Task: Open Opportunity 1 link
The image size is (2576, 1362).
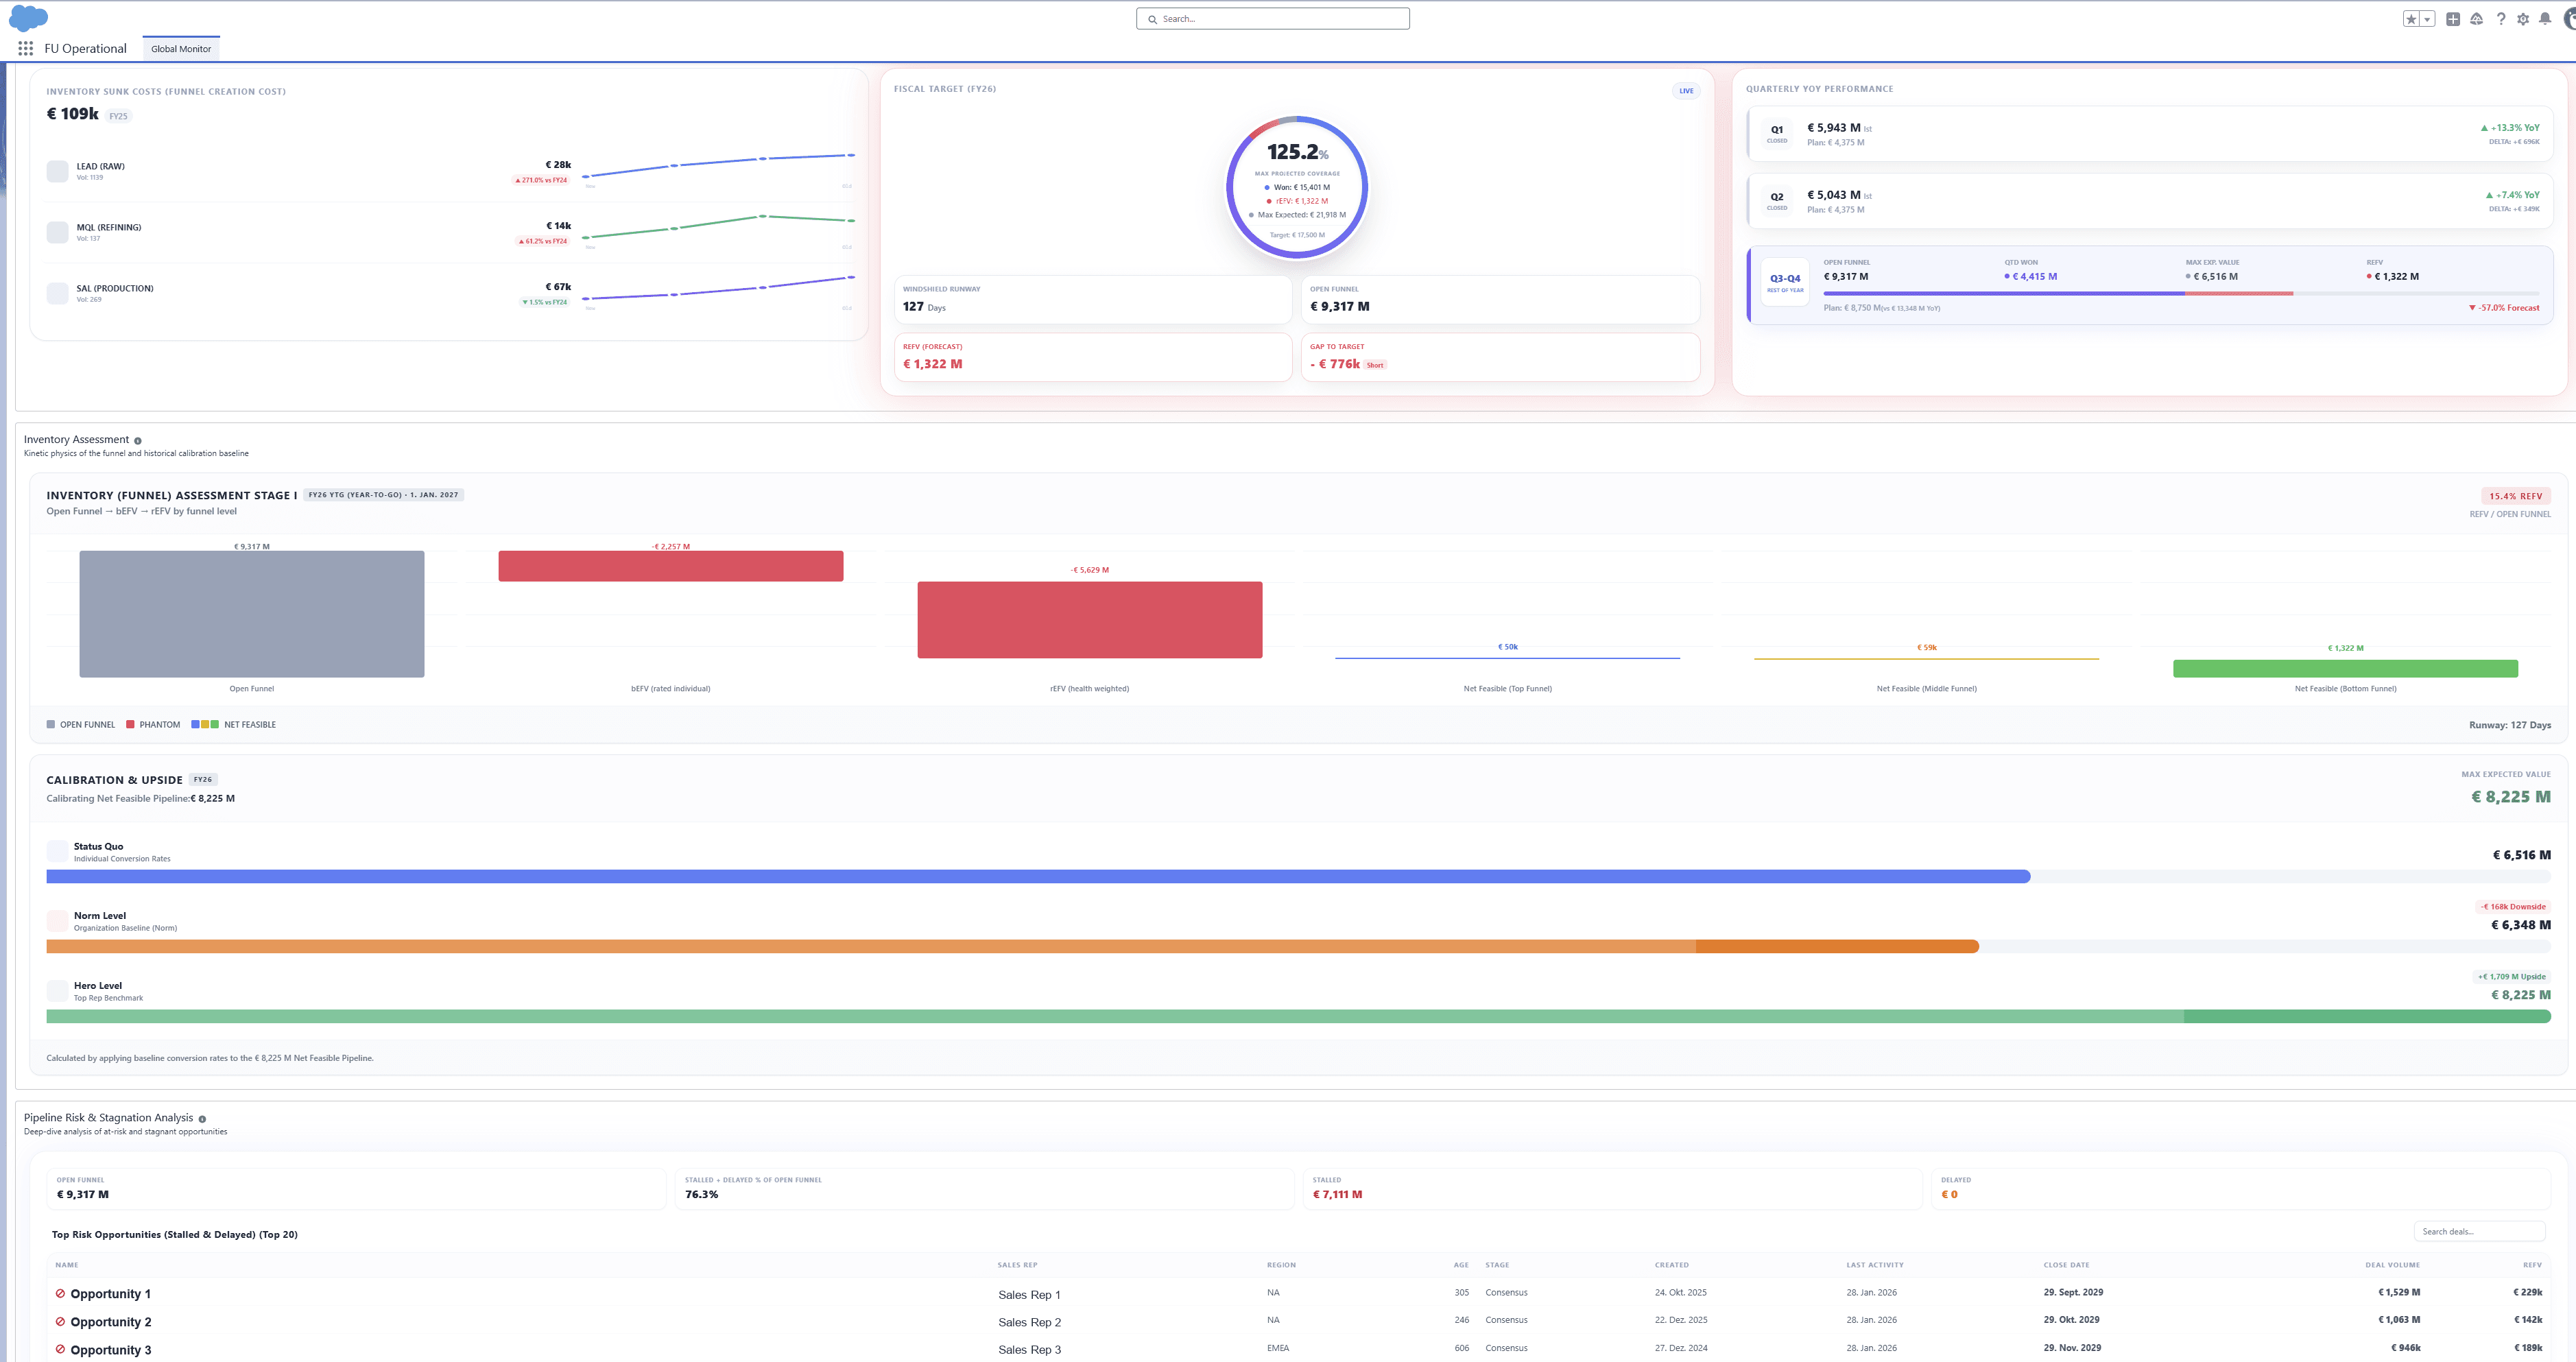Action: click(110, 1294)
